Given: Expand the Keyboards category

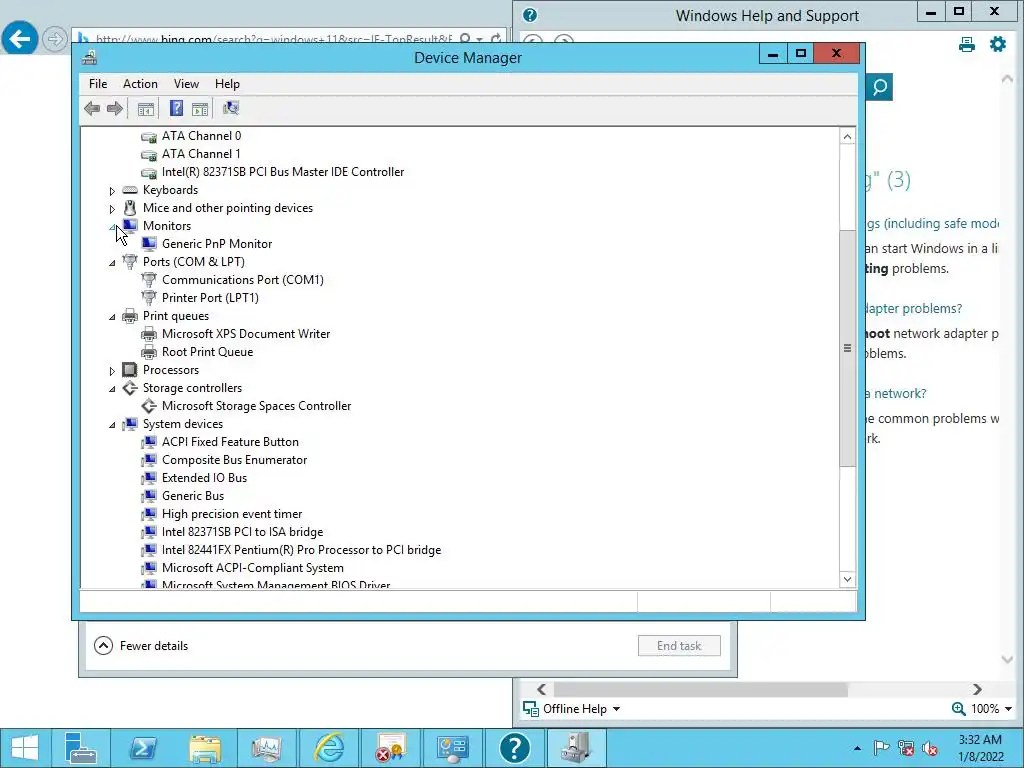Looking at the screenshot, I should click(x=112, y=191).
